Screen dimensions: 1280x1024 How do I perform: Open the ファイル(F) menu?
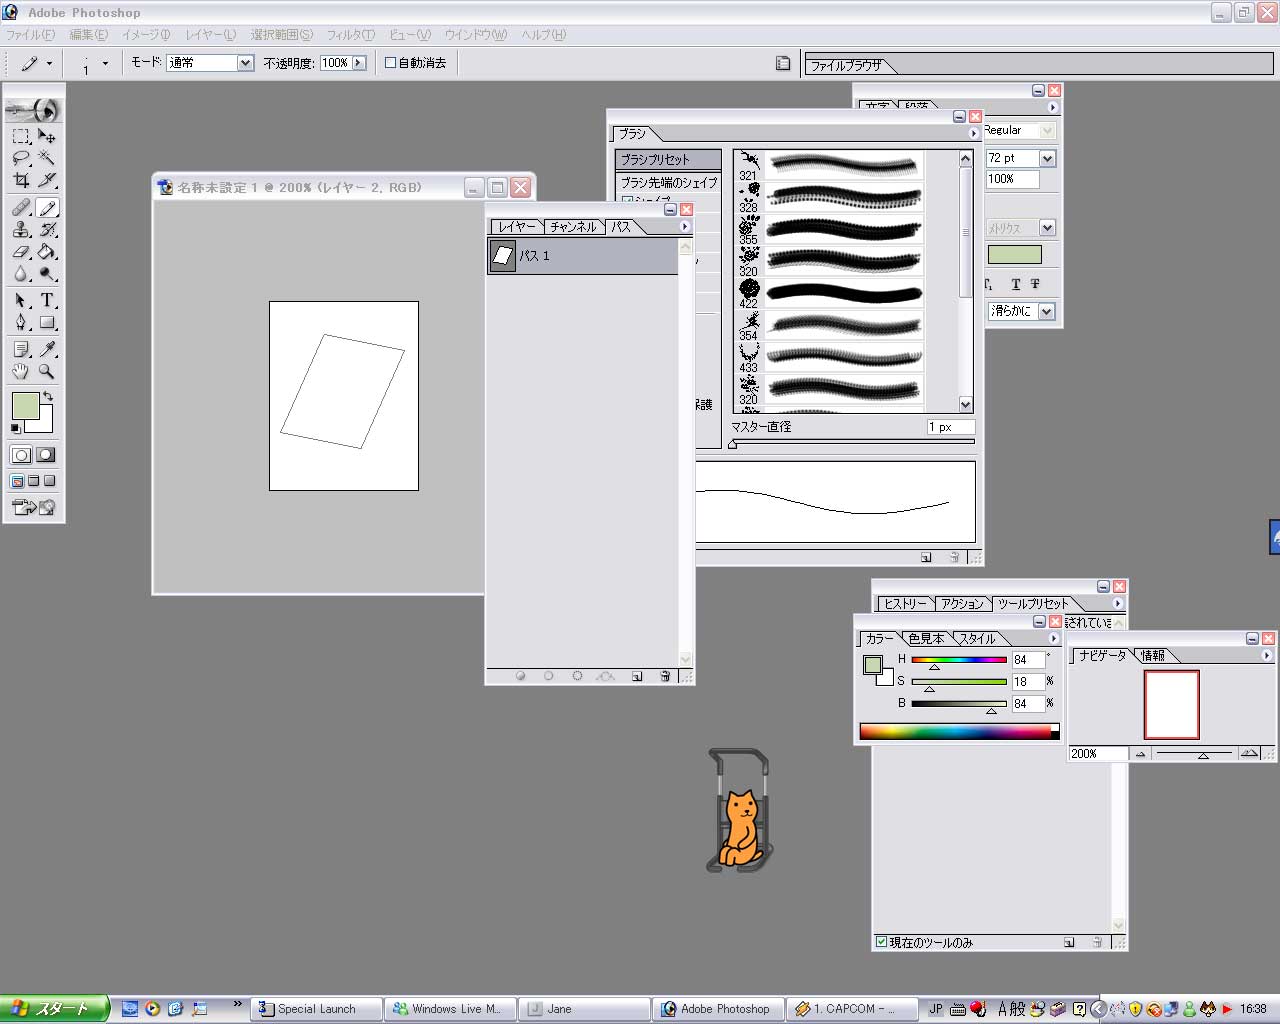point(31,34)
